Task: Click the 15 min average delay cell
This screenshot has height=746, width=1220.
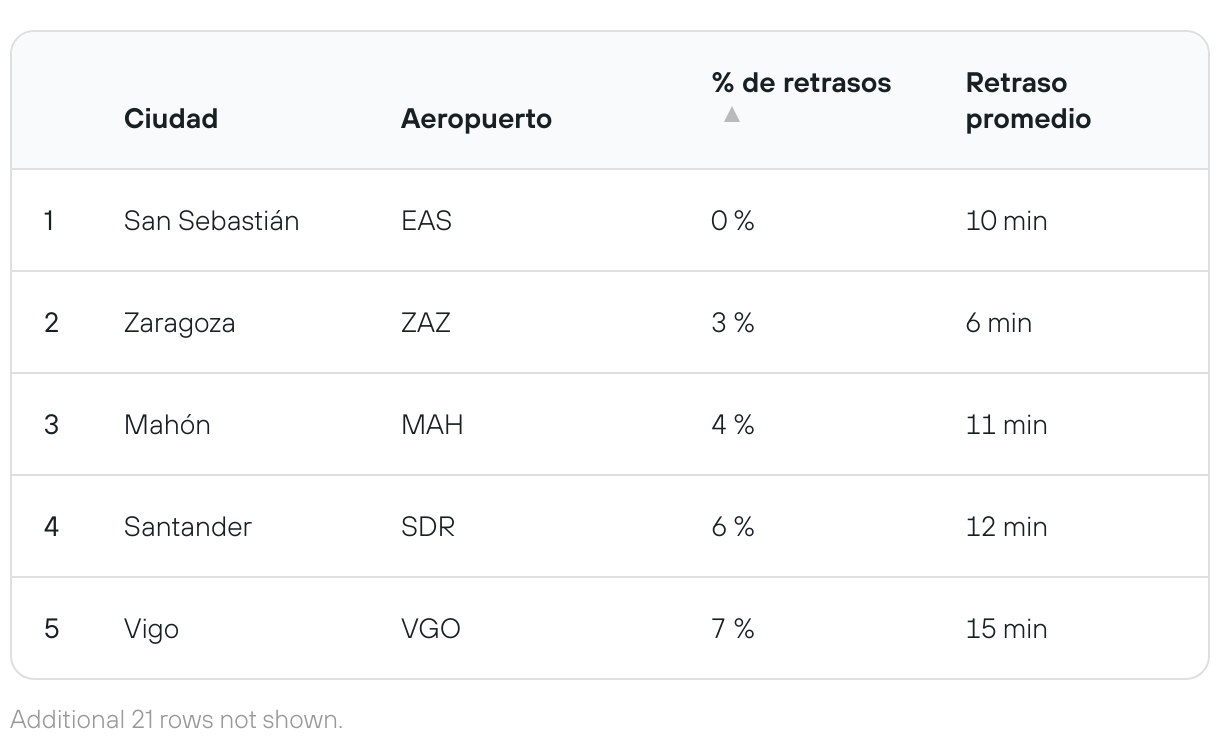Action: (1006, 629)
